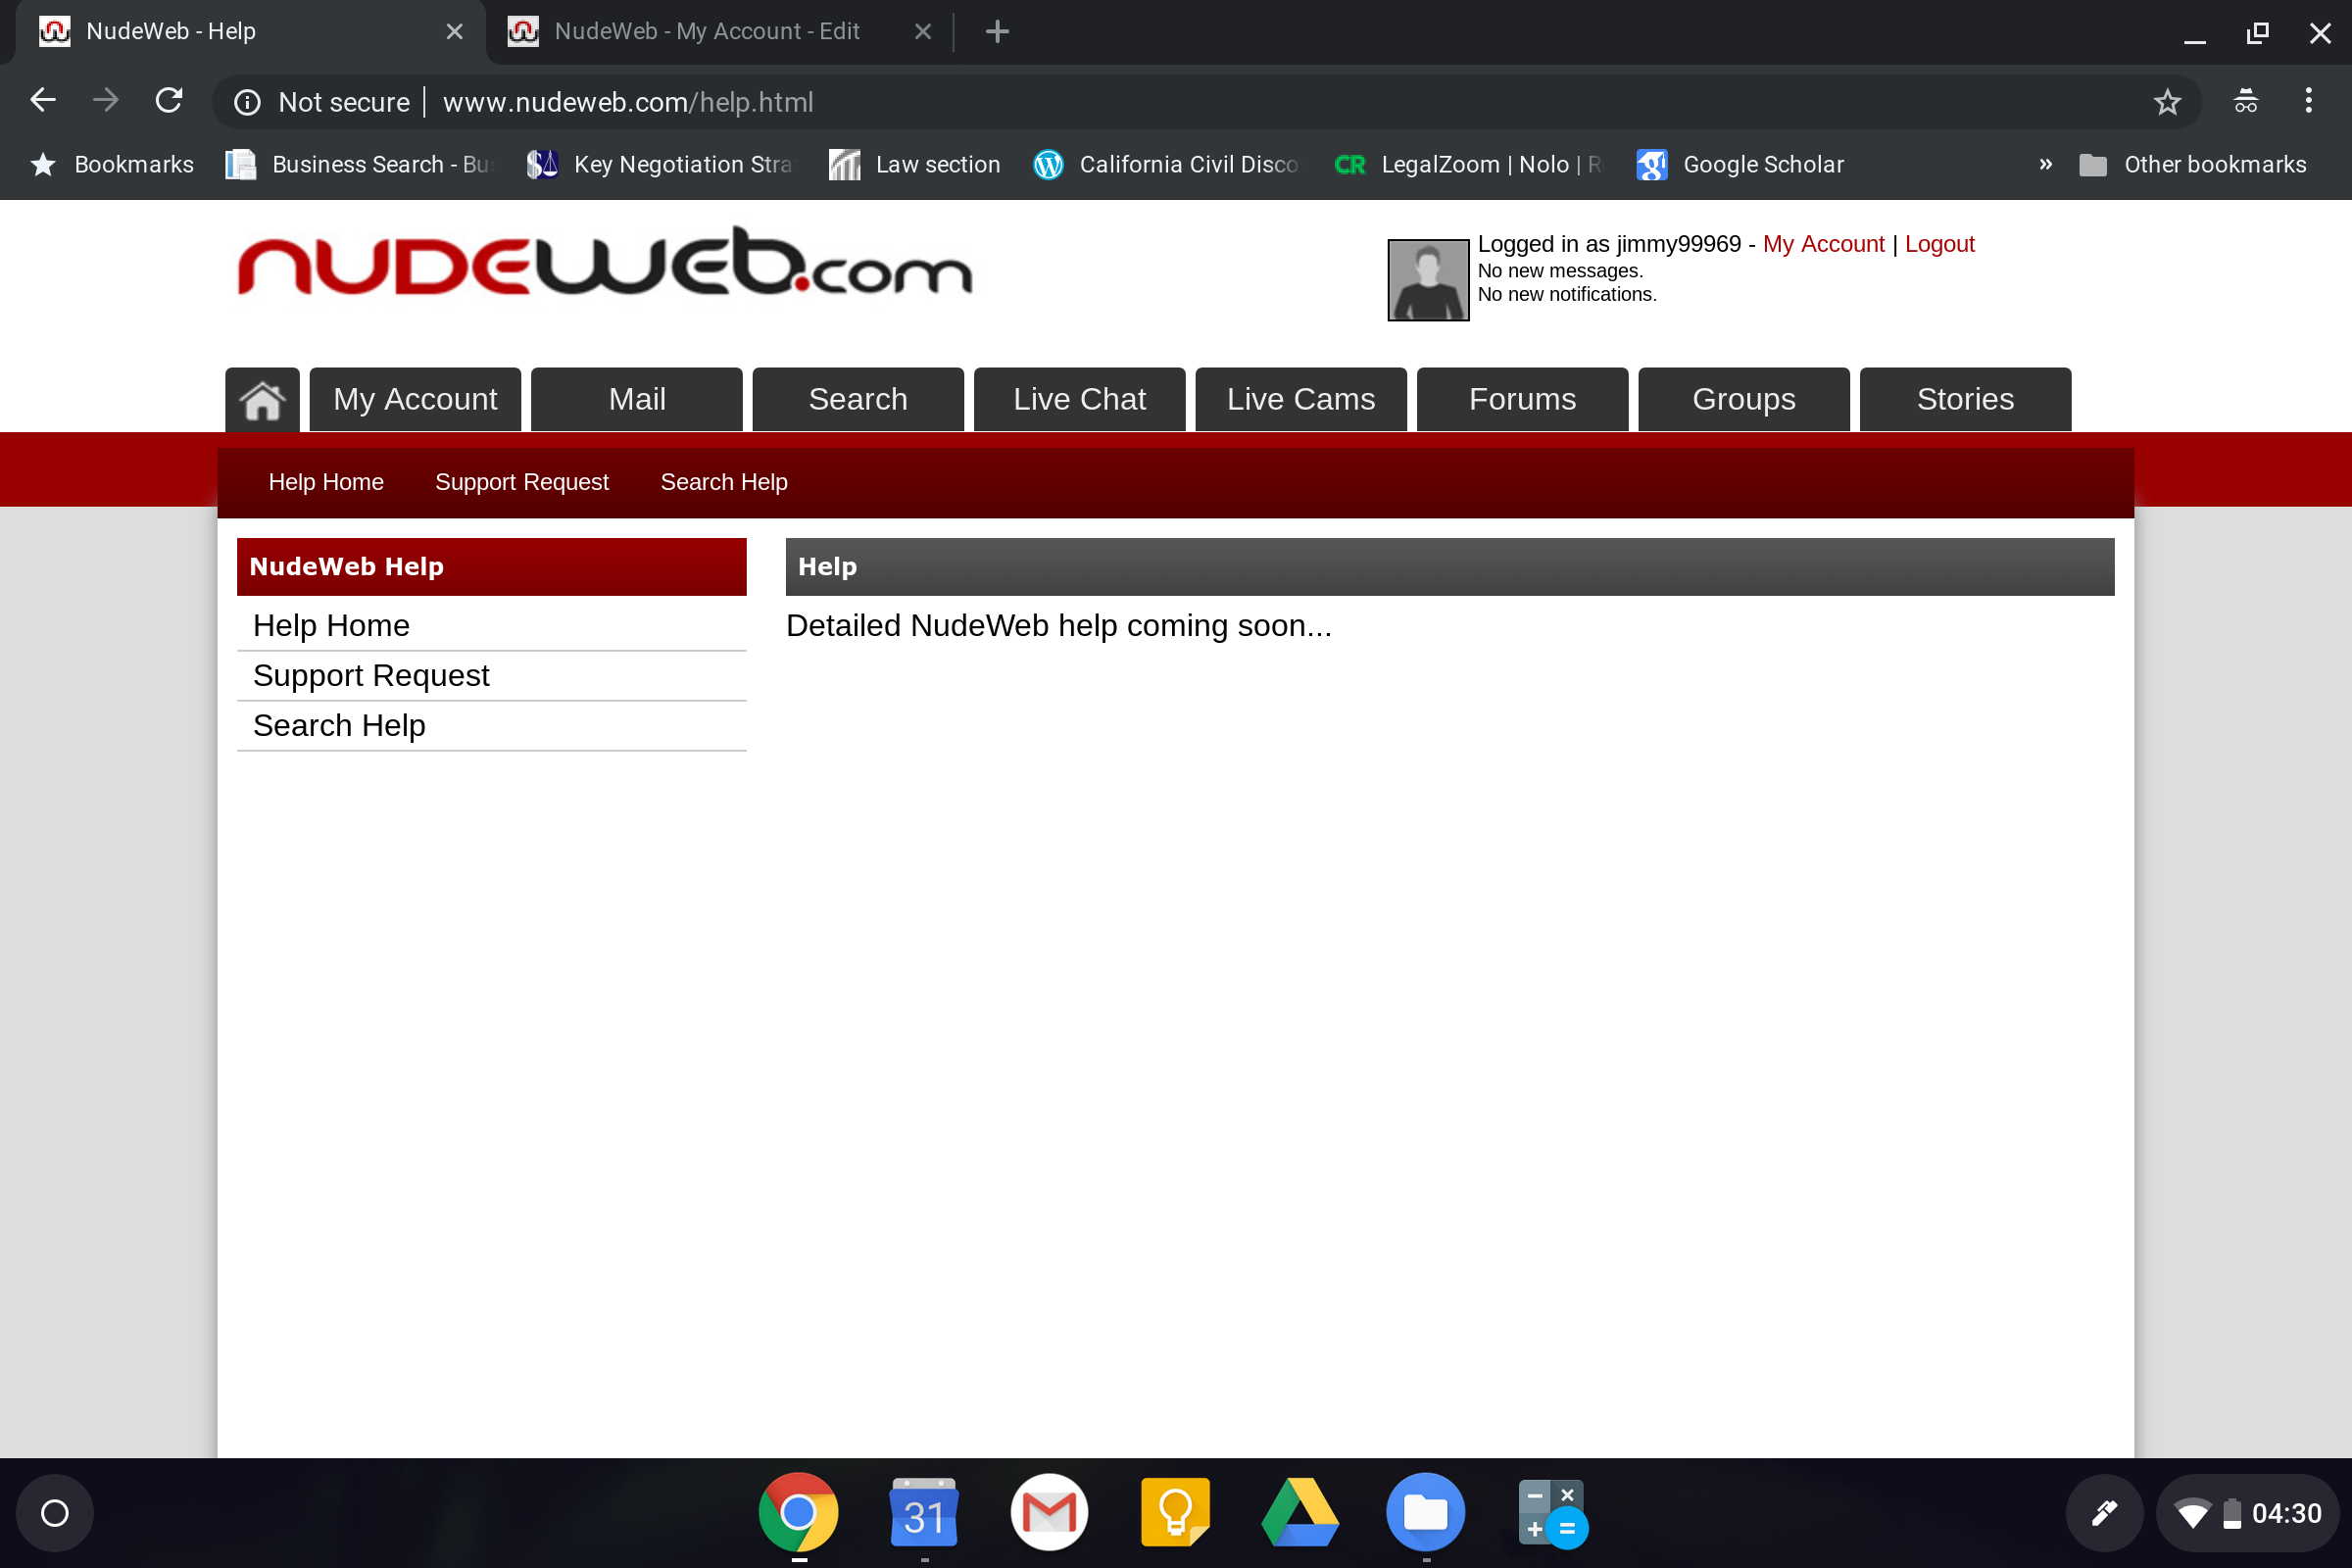Switch to My Account - Edit tab
The height and width of the screenshot is (1568, 2352).
click(706, 31)
